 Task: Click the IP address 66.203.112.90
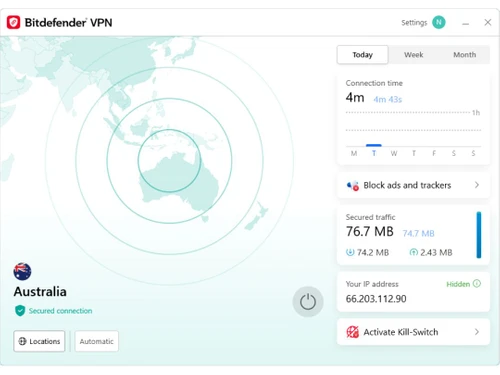(x=376, y=299)
